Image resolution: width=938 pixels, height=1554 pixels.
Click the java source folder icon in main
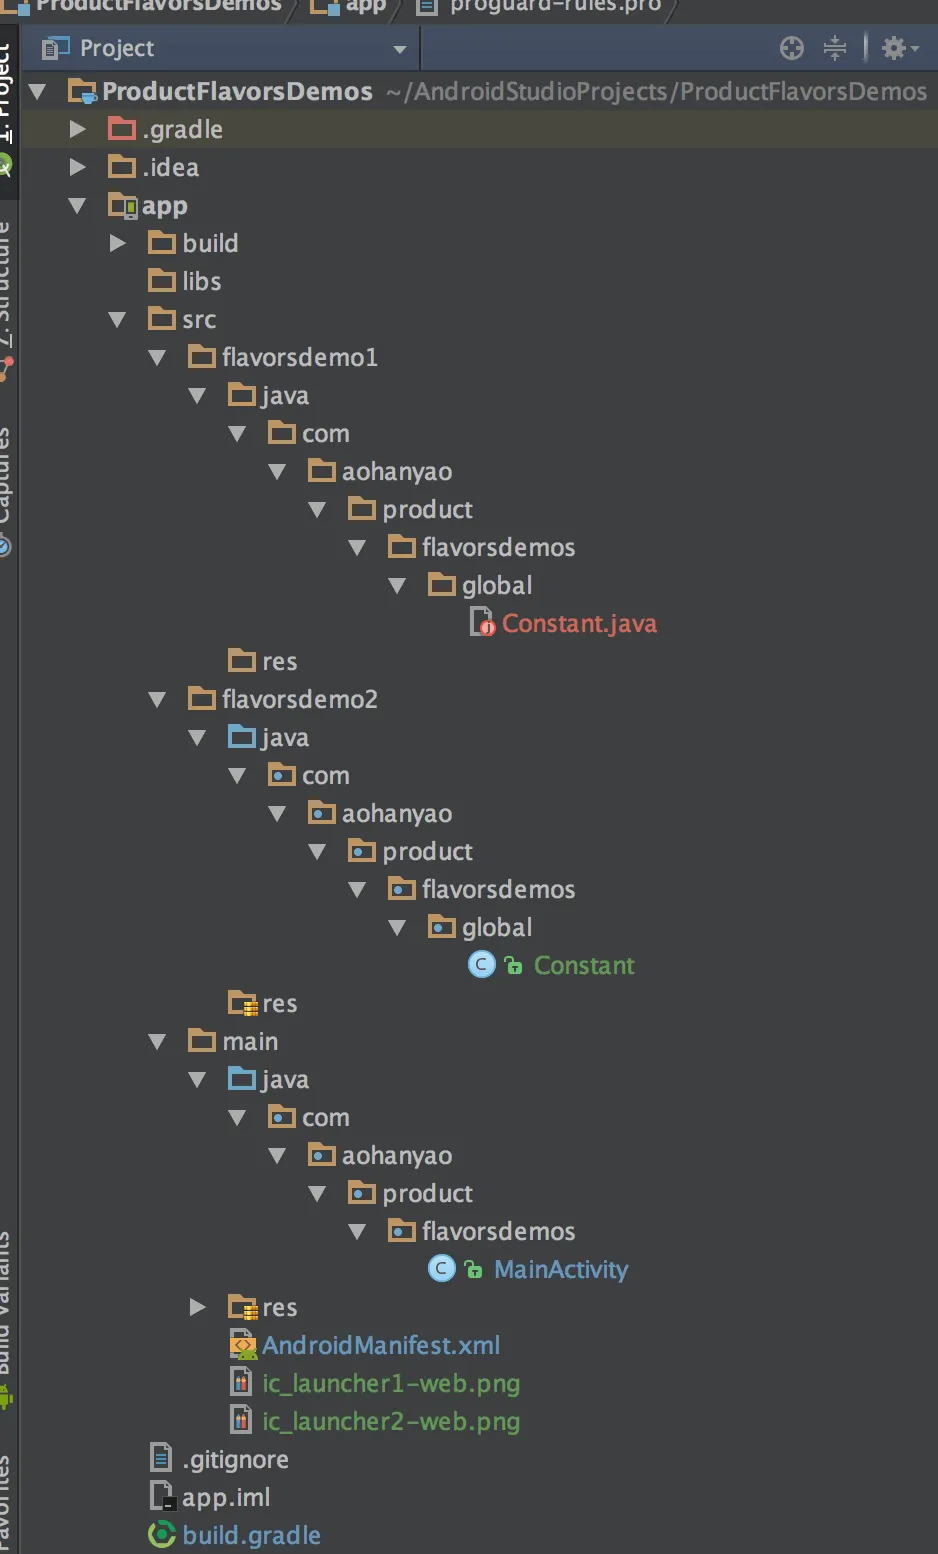(x=242, y=1079)
